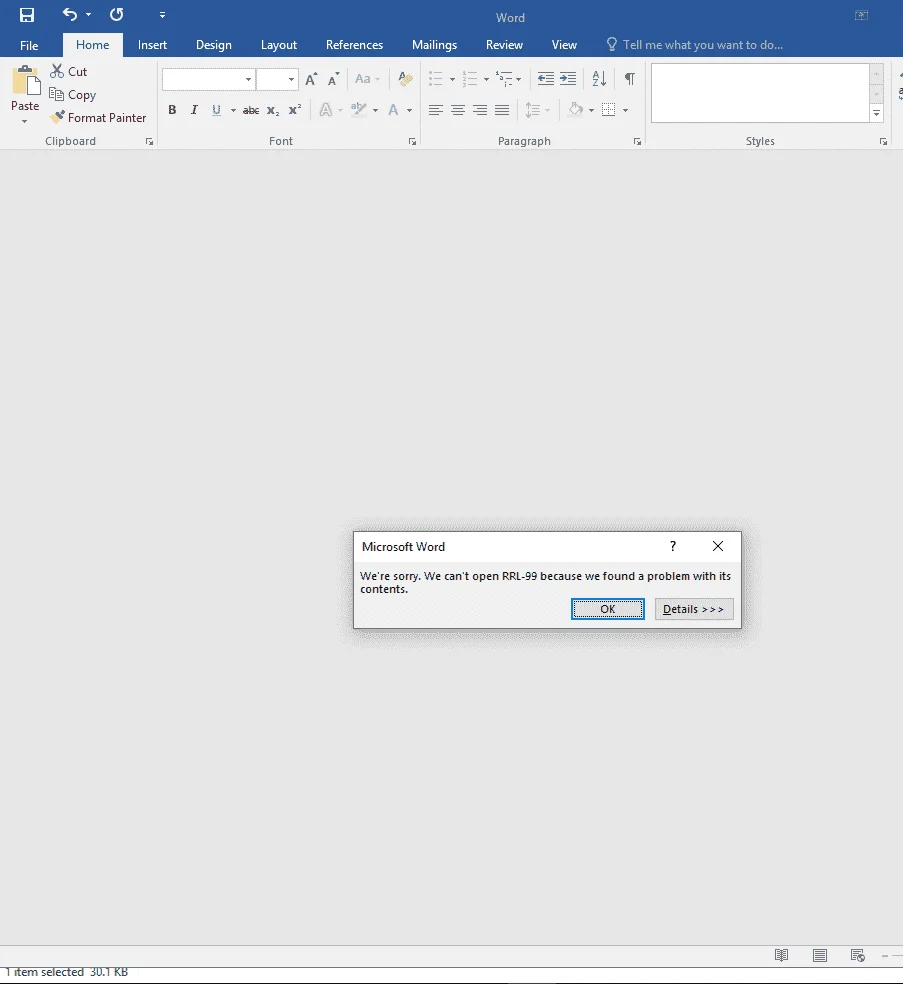Toggle Bold formatting
Screen dimensions: 903x984
pyautogui.click(x=172, y=110)
